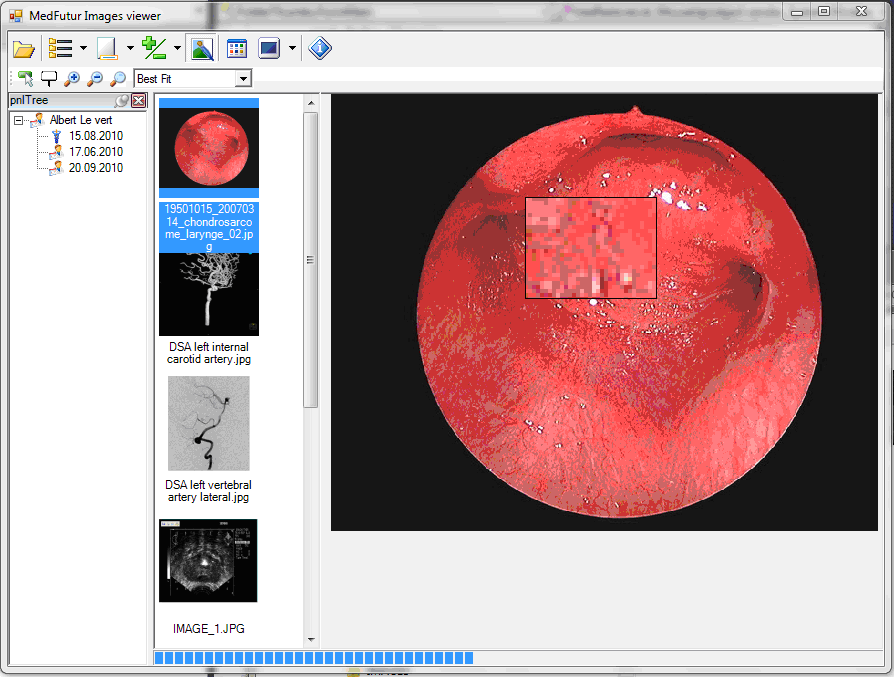This screenshot has height=677, width=894.
Task: Pin the pnlTree panel
Action: (121, 101)
